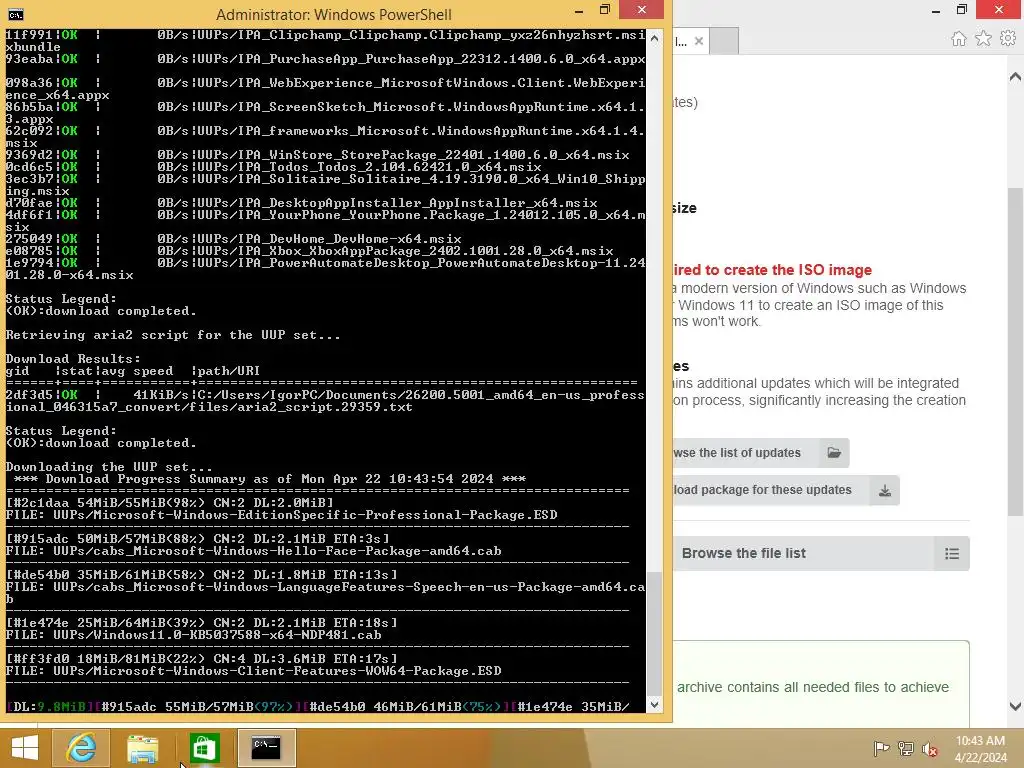Image resolution: width=1024 pixels, height=768 pixels.
Task: Open Browse the file list
Action: 821,554
